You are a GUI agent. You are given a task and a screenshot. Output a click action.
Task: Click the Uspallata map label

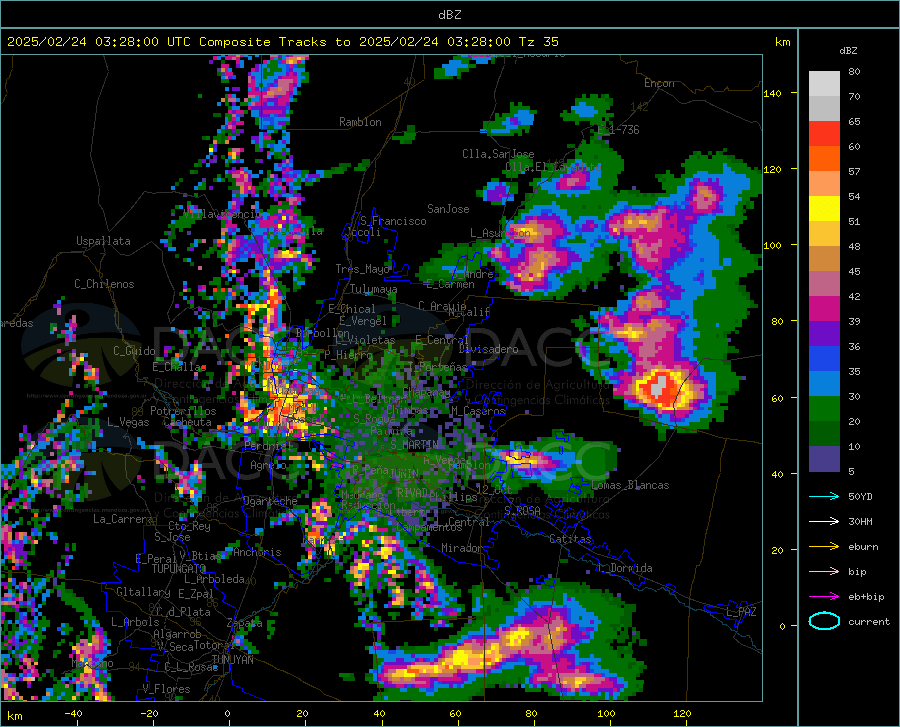click(103, 241)
